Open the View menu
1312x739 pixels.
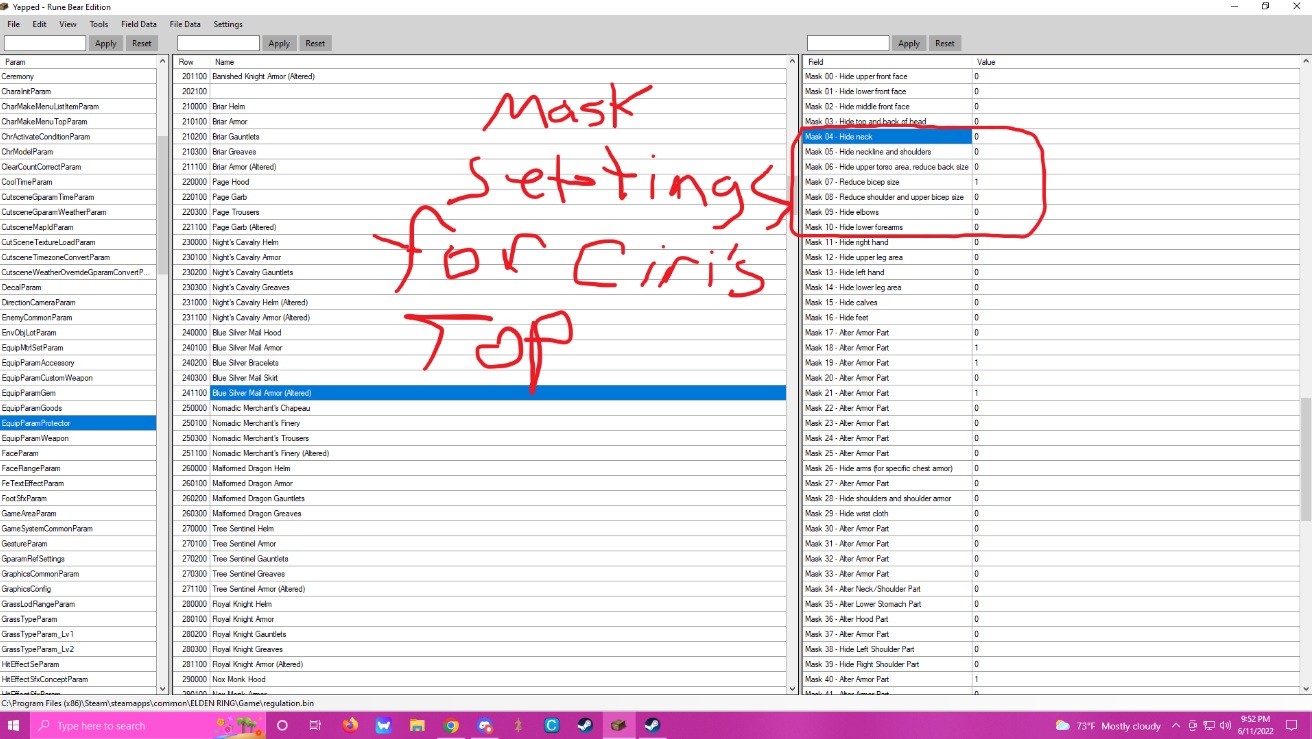[68, 24]
